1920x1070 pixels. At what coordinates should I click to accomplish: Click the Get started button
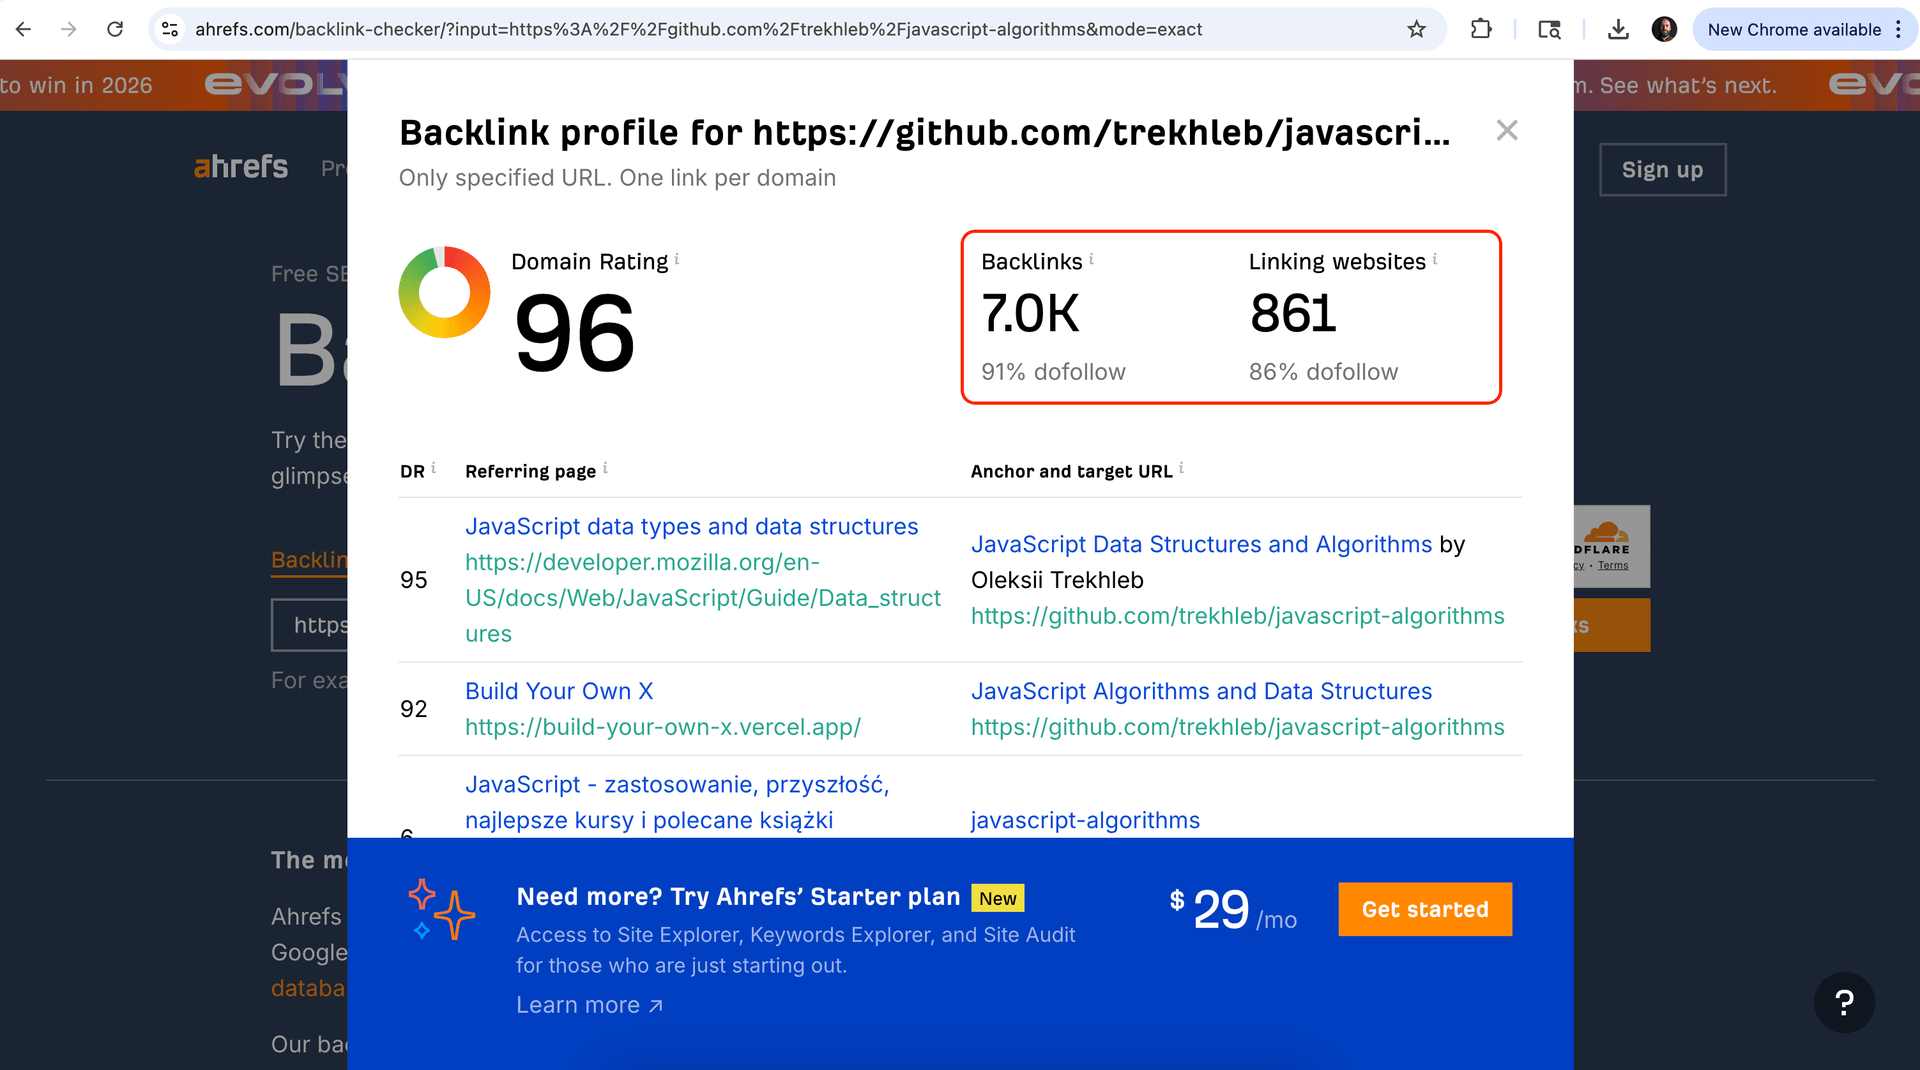(1425, 909)
